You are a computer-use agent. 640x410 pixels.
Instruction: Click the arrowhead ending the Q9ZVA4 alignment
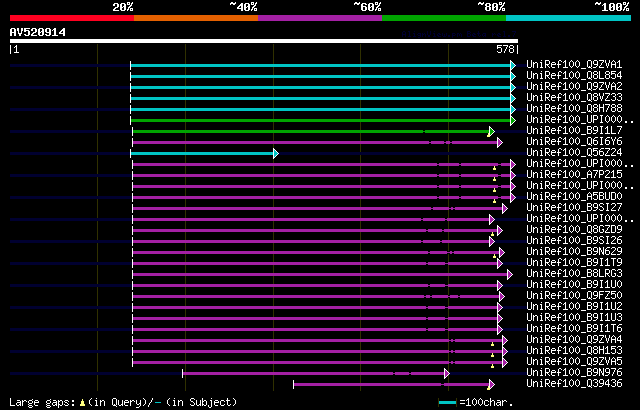pos(505,341)
